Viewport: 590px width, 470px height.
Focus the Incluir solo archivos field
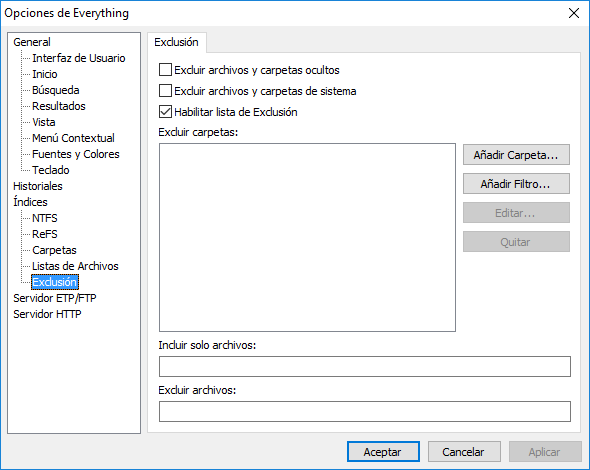[365, 367]
